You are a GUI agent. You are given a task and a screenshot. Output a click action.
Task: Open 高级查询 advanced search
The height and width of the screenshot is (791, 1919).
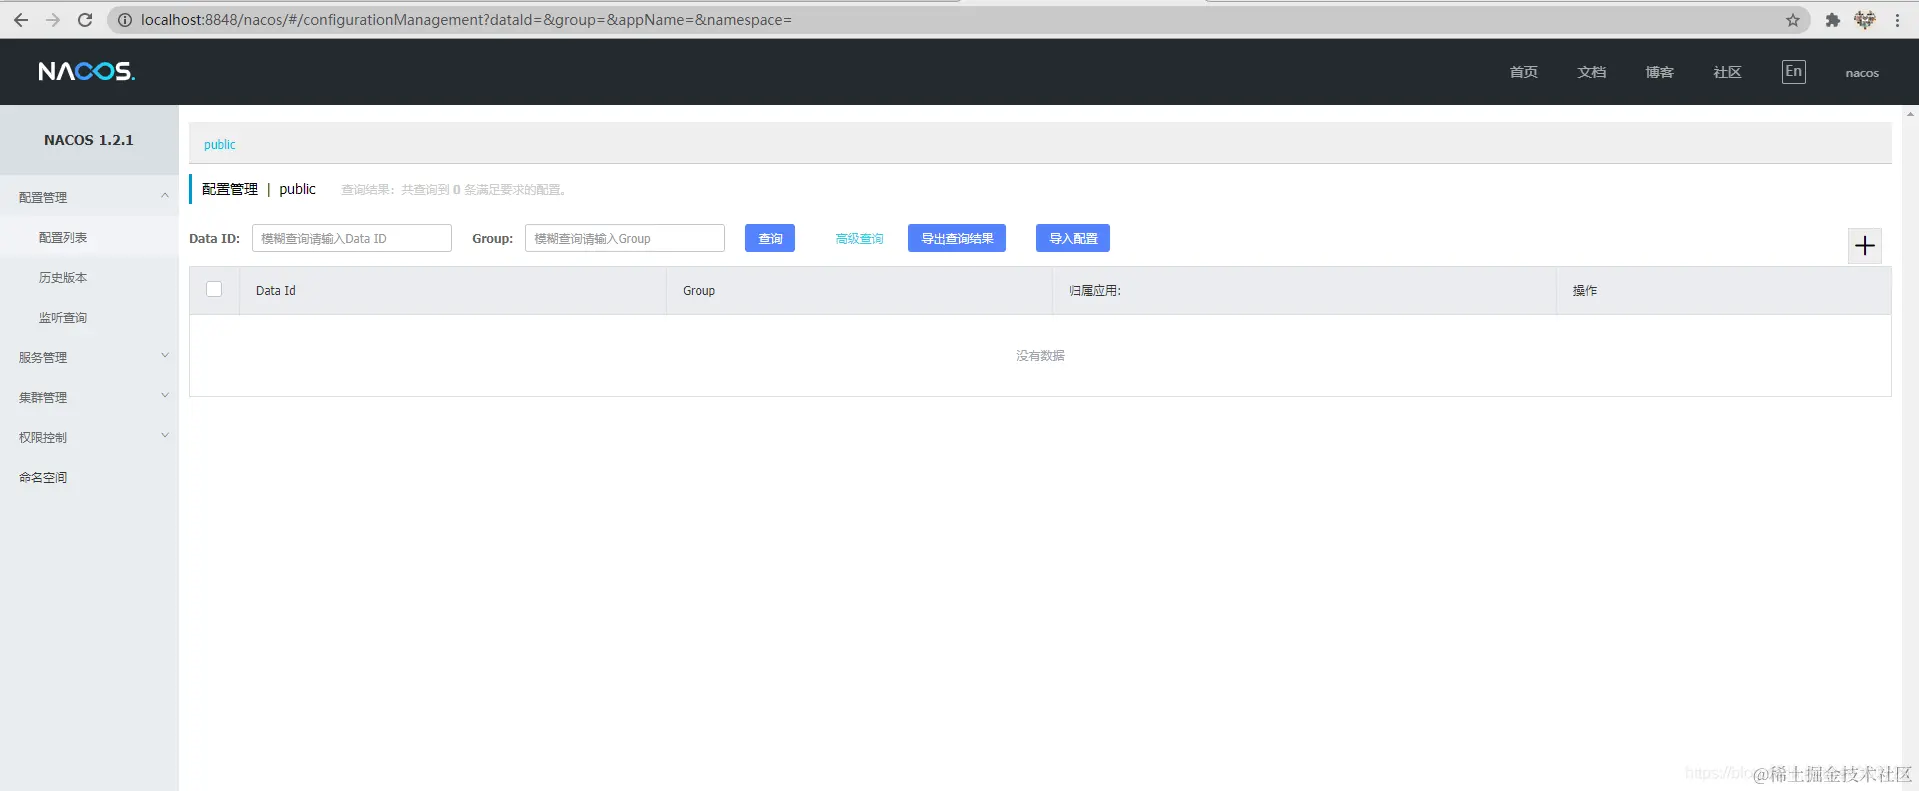click(x=859, y=238)
